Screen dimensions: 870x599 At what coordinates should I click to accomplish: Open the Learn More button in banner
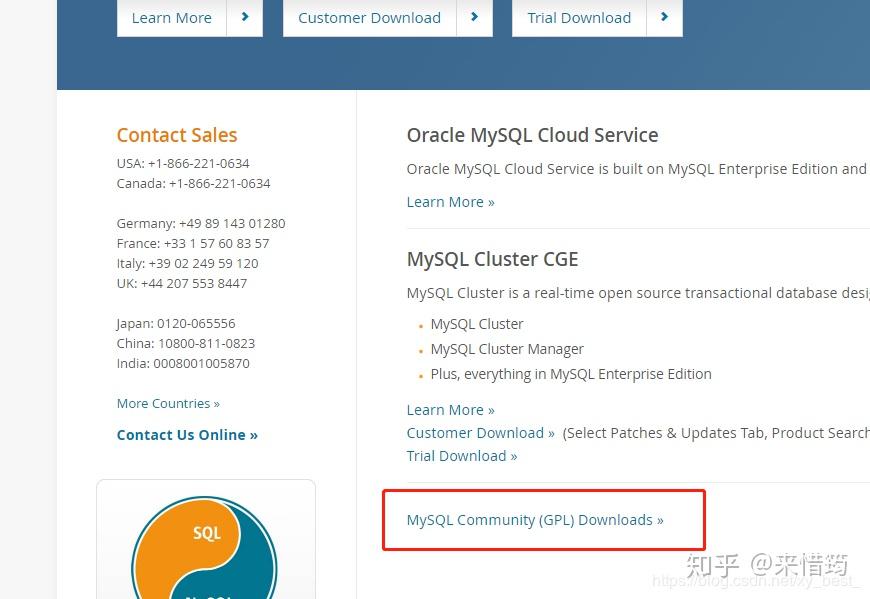pyautogui.click(x=171, y=18)
